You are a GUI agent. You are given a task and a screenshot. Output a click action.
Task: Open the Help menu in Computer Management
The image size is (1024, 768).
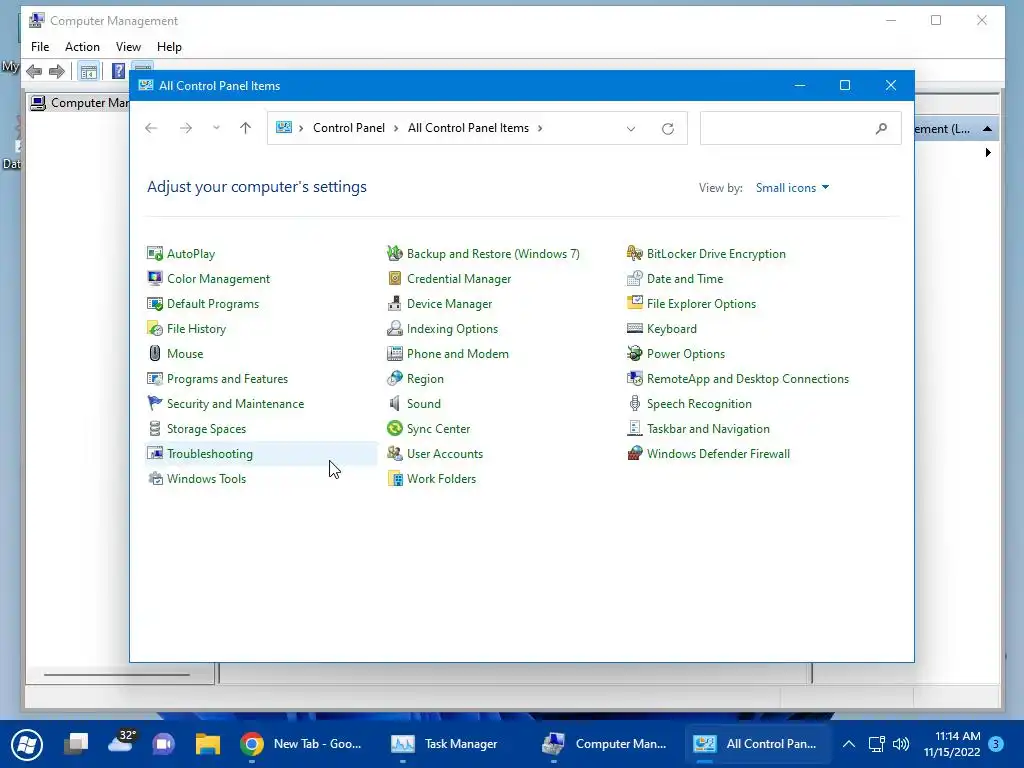169,47
